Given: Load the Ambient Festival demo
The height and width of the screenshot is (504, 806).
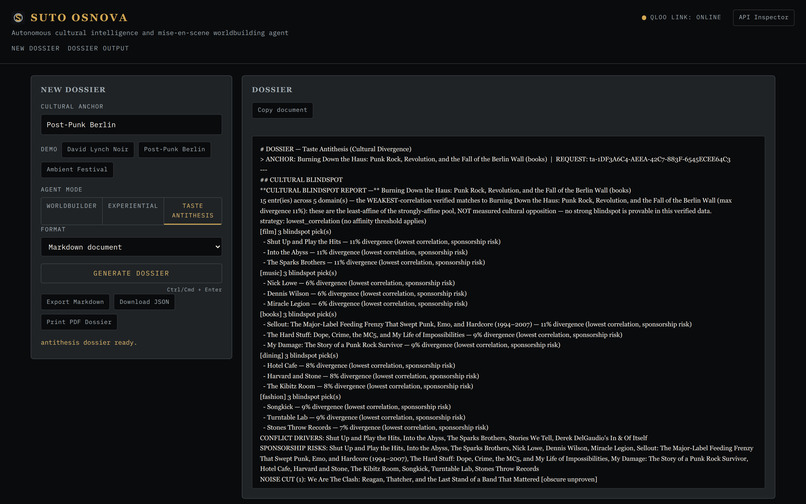Looking at the screenshot, I should (x=77, y=169).
